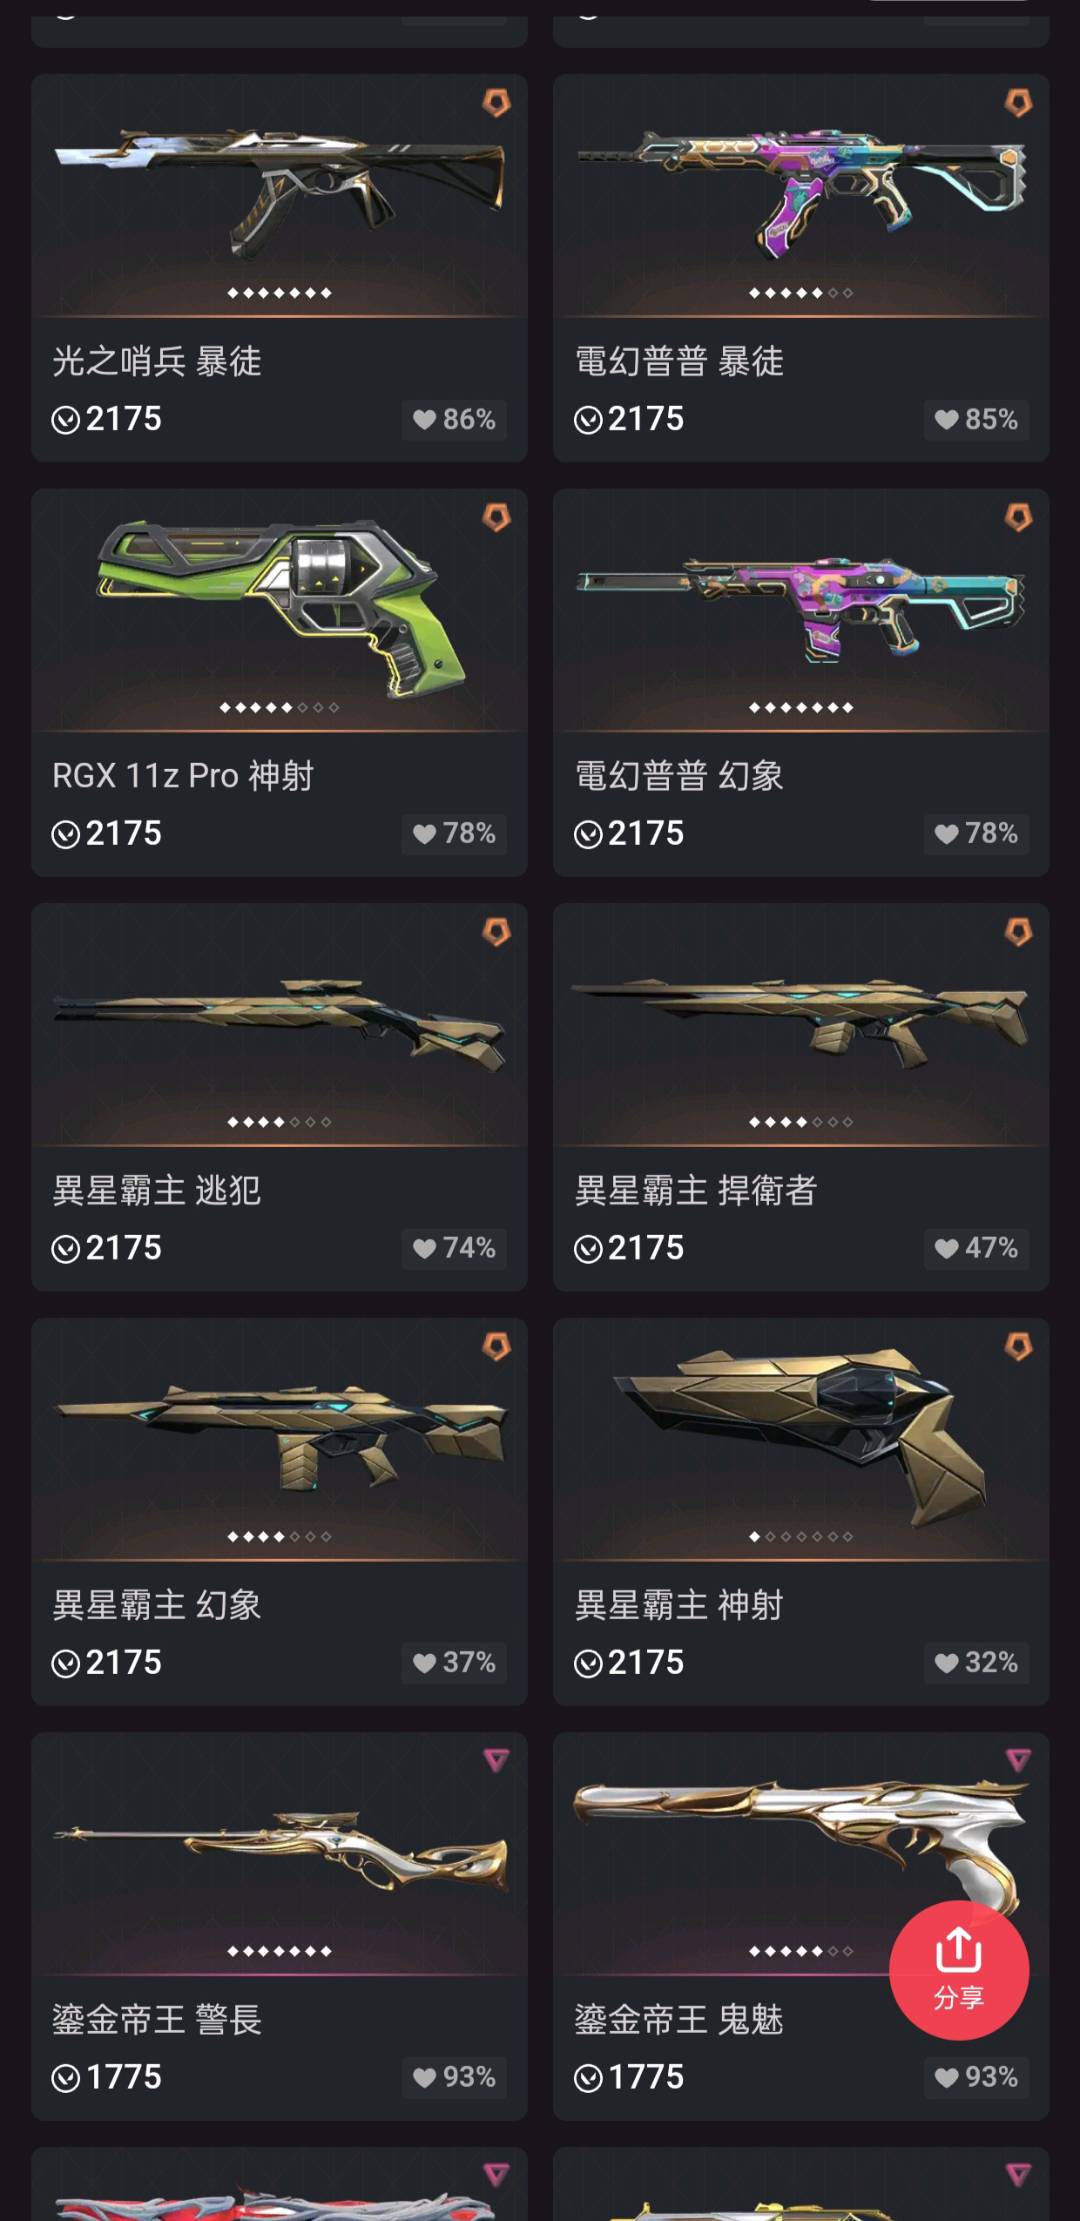Tap the heart 47% like badge

(976, 1248)
